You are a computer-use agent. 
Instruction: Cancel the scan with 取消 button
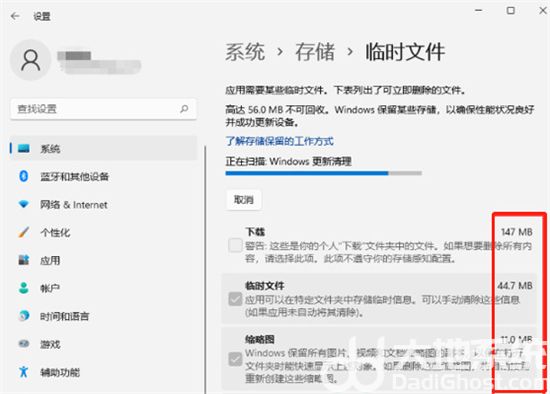(x=244, y=200)
